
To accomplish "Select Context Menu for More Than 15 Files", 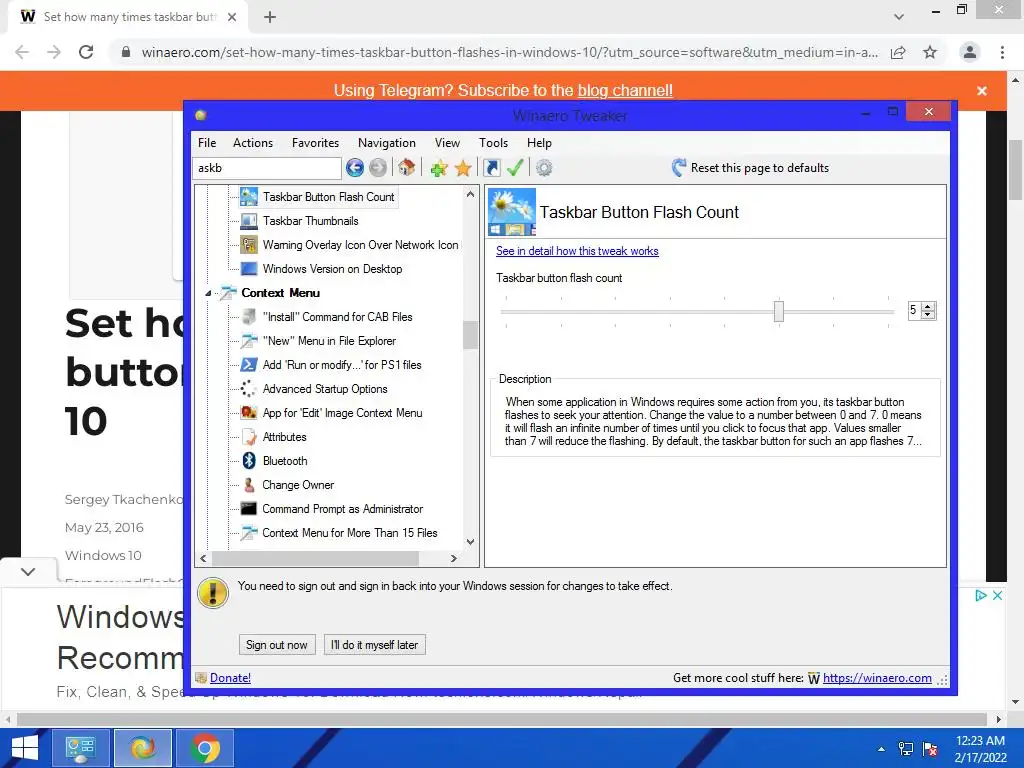I will click(x=349, y=533).
